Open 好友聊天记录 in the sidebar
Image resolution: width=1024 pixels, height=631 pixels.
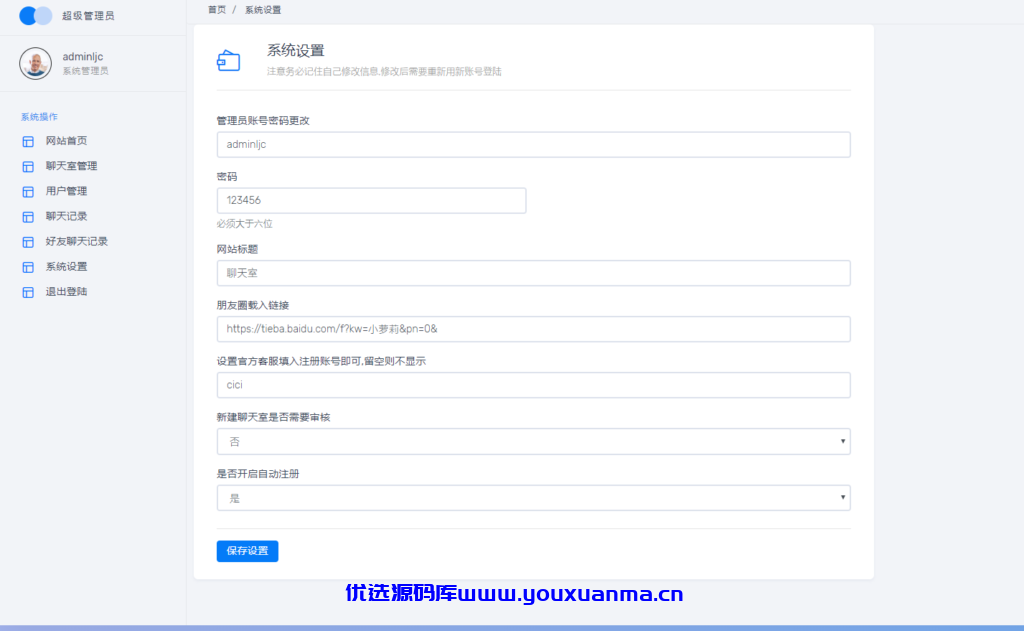click(76, 241)
